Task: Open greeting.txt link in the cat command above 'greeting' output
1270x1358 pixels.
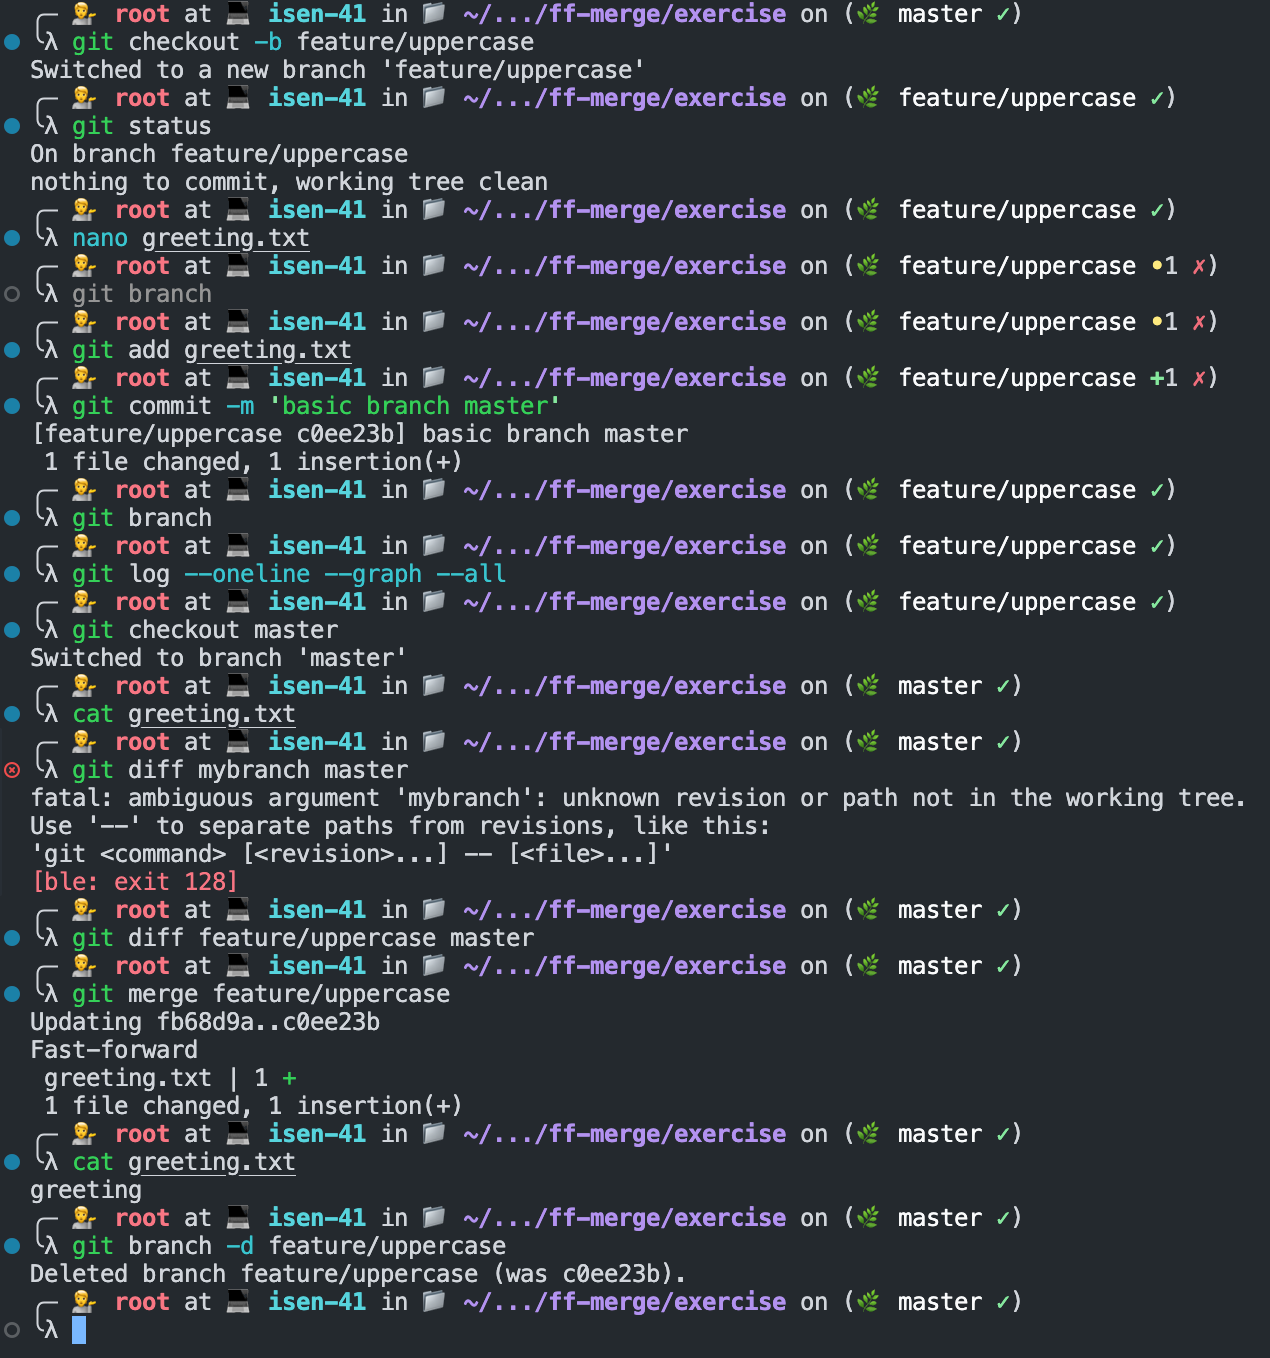Action: pos(211,1162)
